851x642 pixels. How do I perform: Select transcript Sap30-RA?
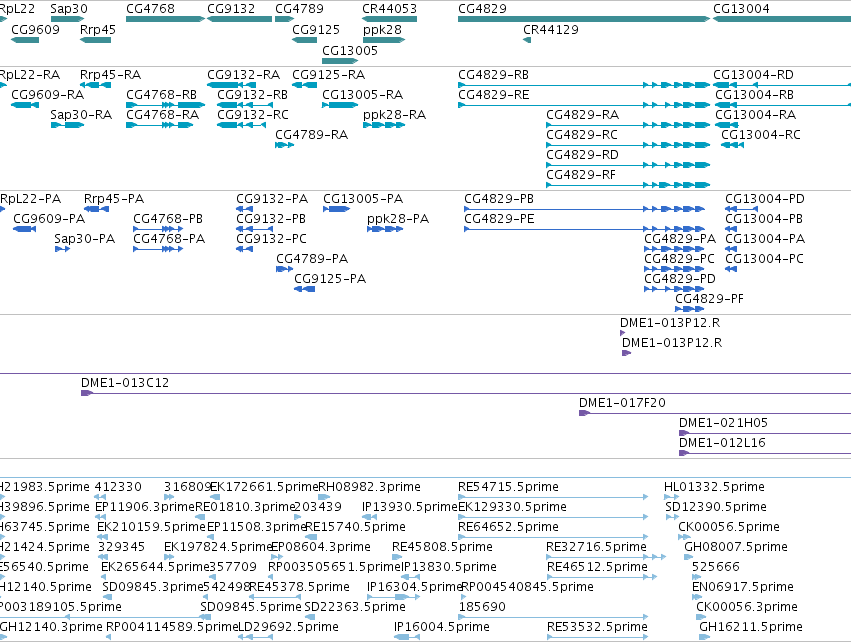[67, 125]
